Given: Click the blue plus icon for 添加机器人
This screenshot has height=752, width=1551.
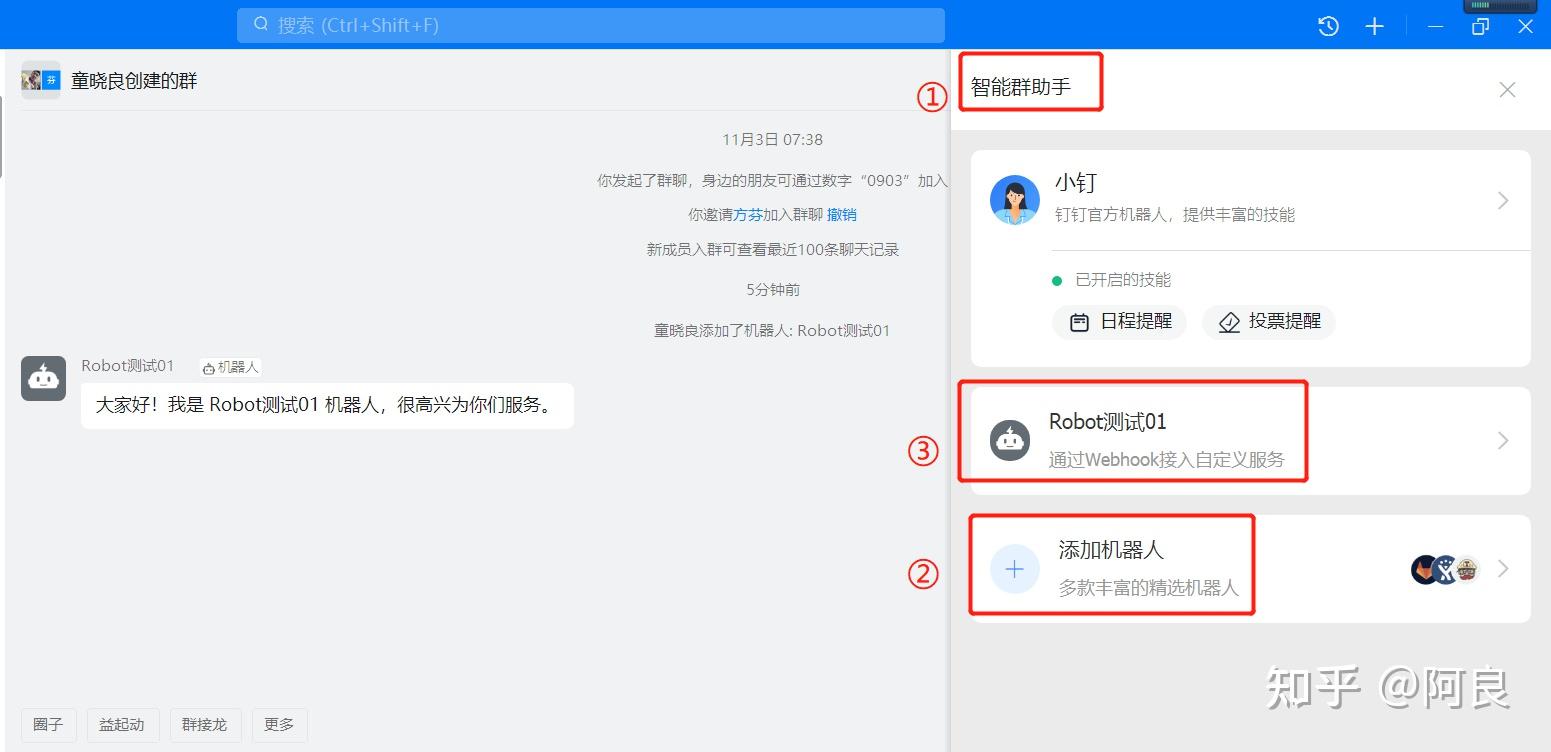Looking at the screenshot, I should tap(1015, 569).
